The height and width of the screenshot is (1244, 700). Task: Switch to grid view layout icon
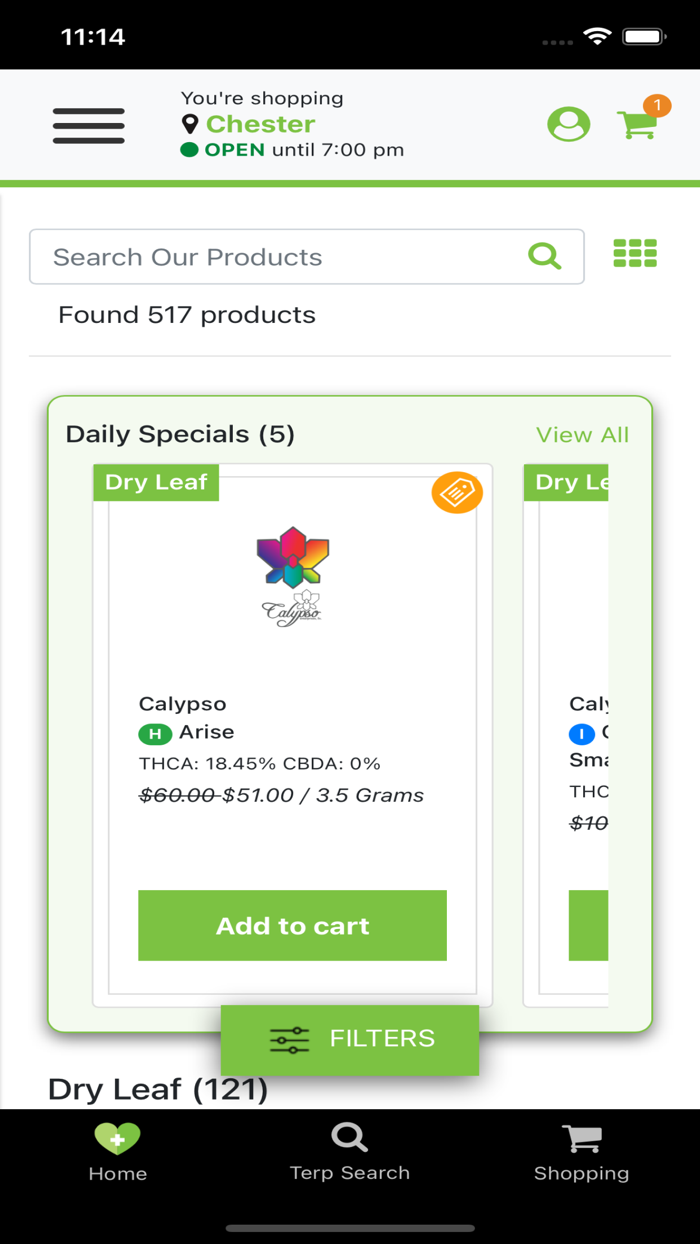pos(635,254)
